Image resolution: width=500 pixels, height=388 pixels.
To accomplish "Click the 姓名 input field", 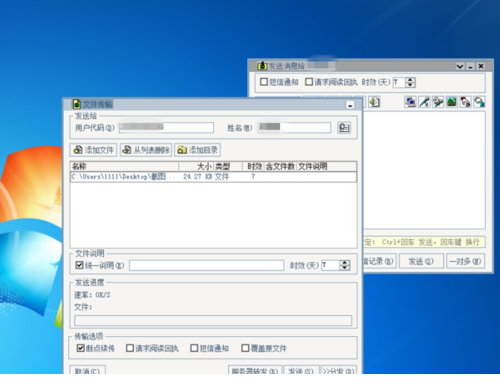I will point(294,128).
